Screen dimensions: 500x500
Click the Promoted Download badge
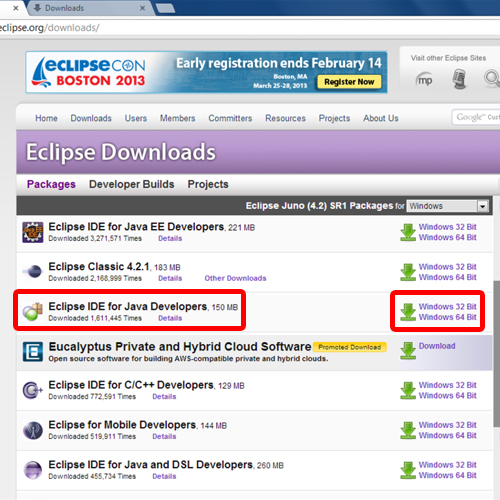pos(350,347)
